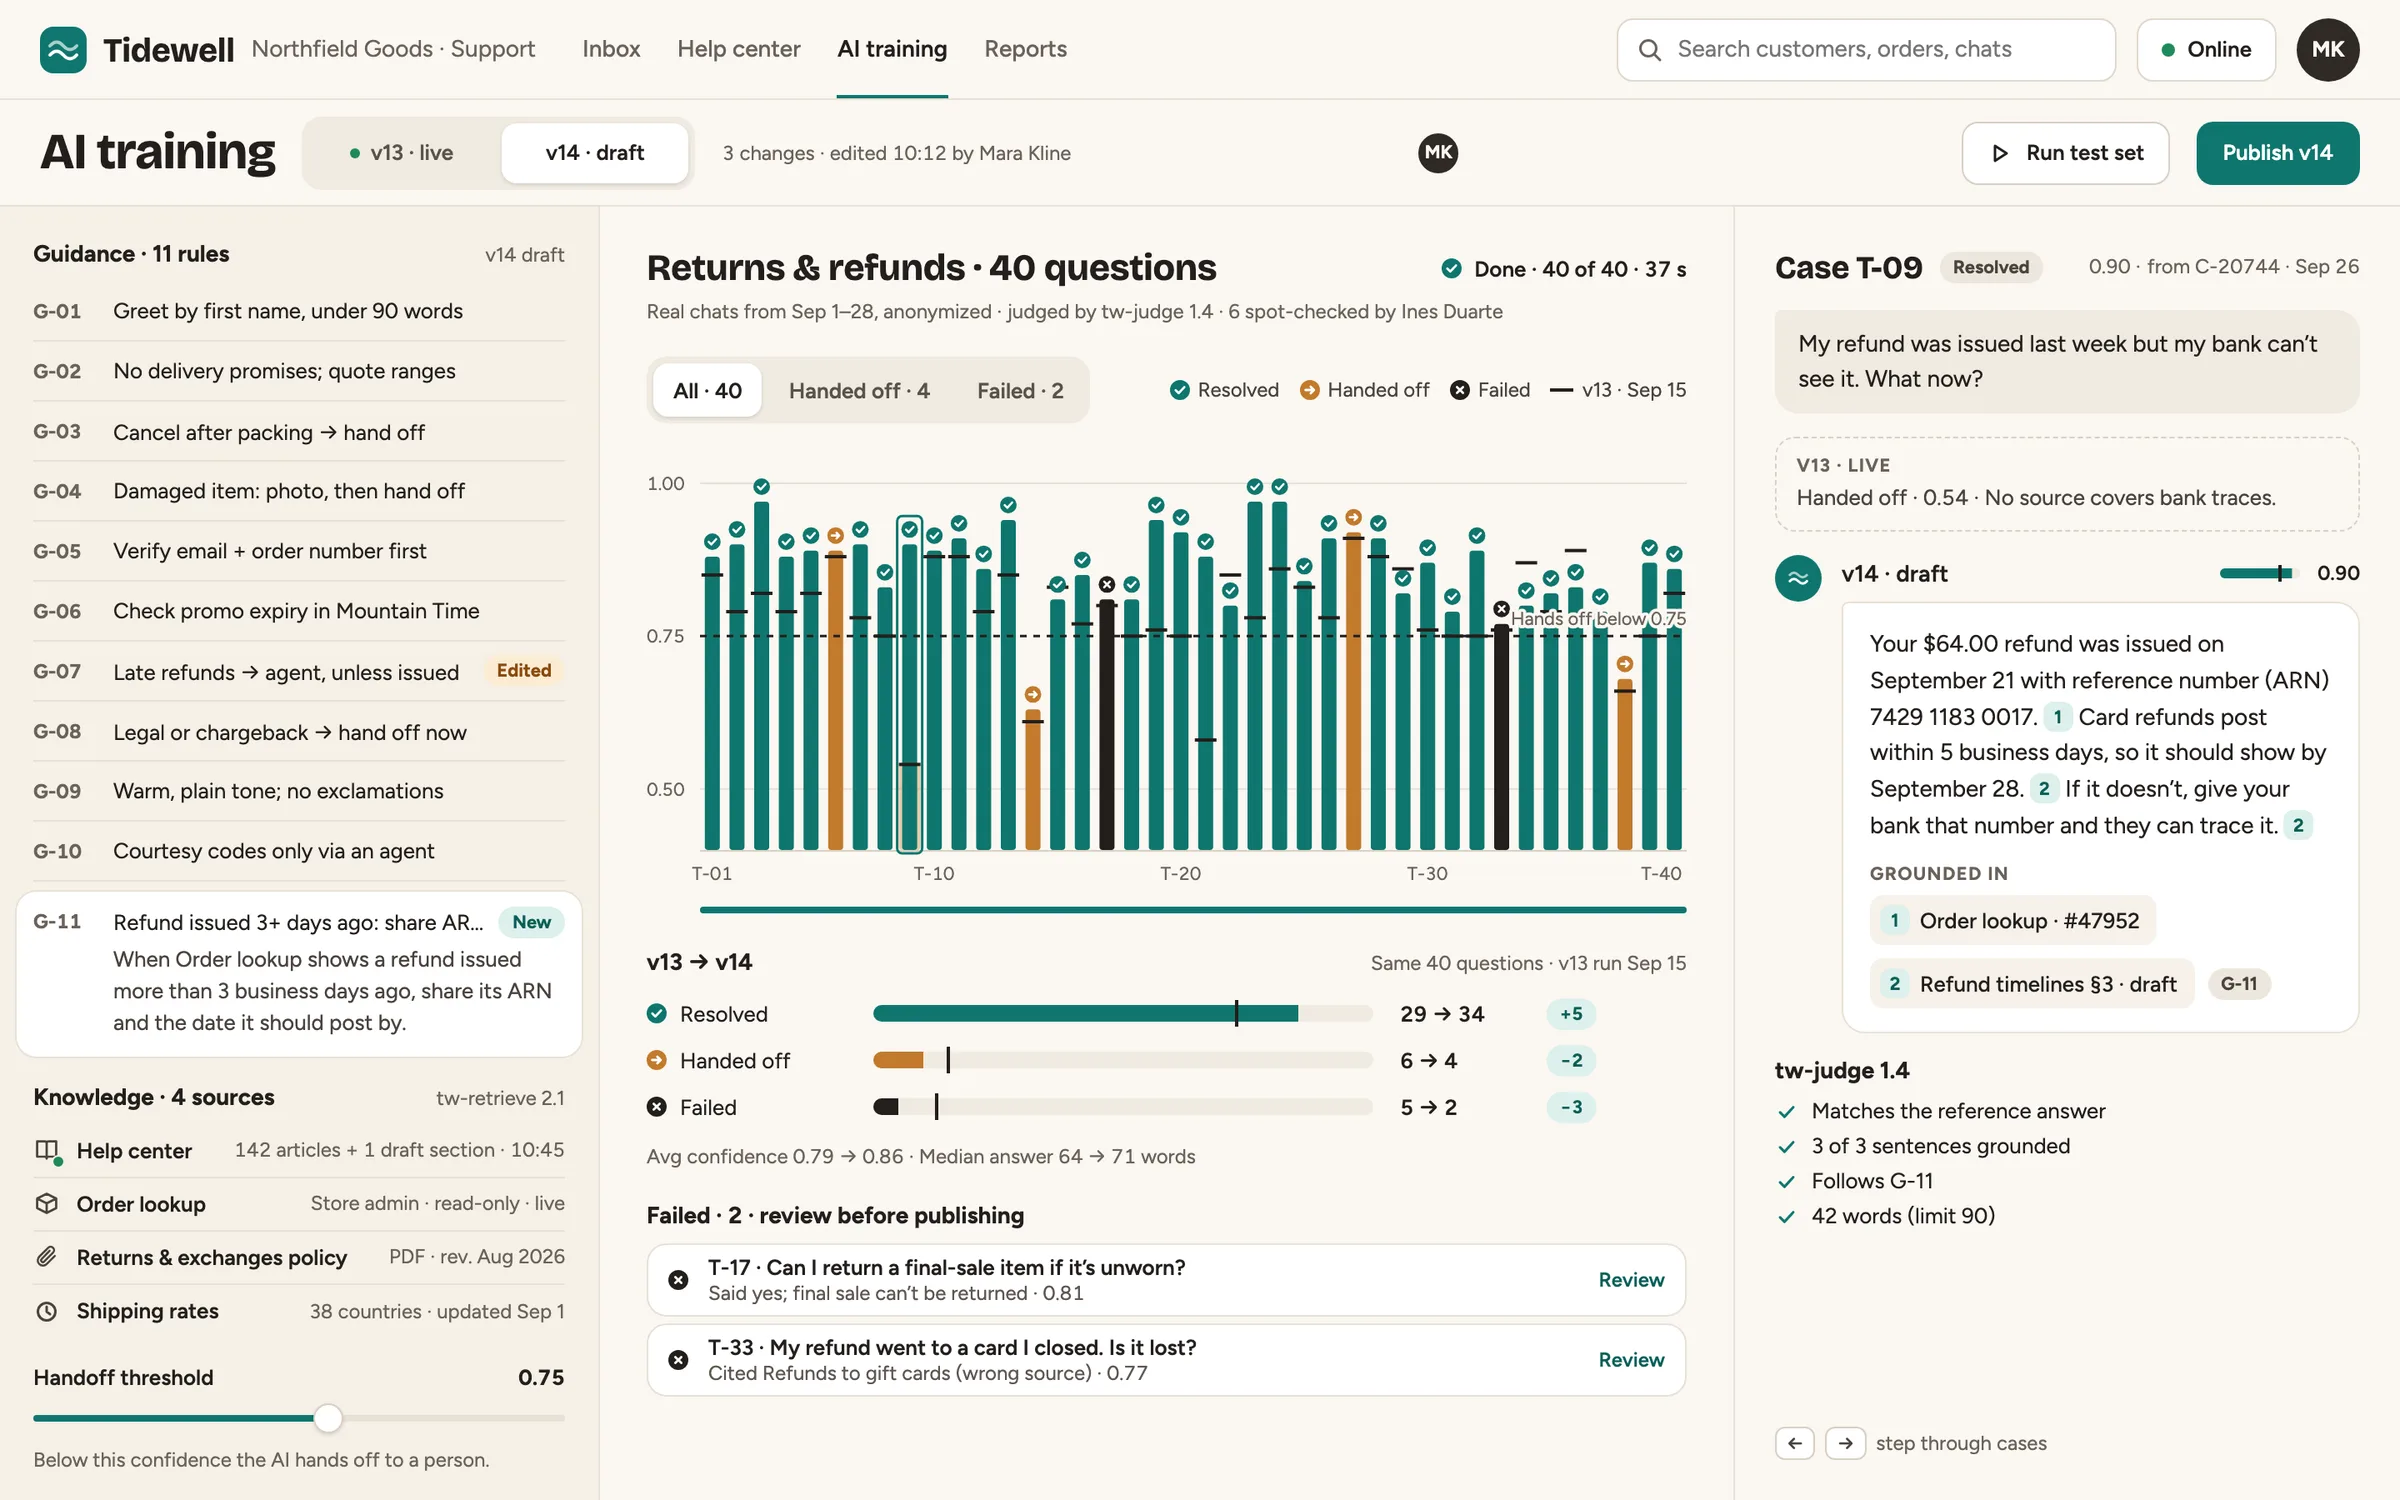2400x1500 pixels.
Task: Open the MK profile avatar in header
Action: tap(2327, 49)
